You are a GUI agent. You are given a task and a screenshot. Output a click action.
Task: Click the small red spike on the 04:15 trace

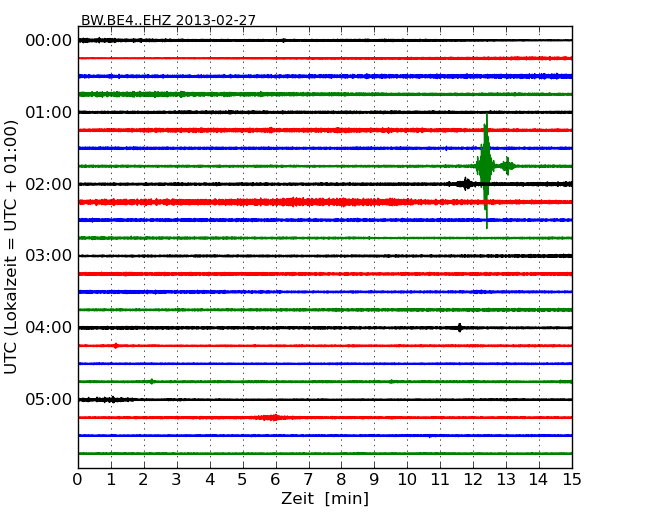click(x=116, y=345)
